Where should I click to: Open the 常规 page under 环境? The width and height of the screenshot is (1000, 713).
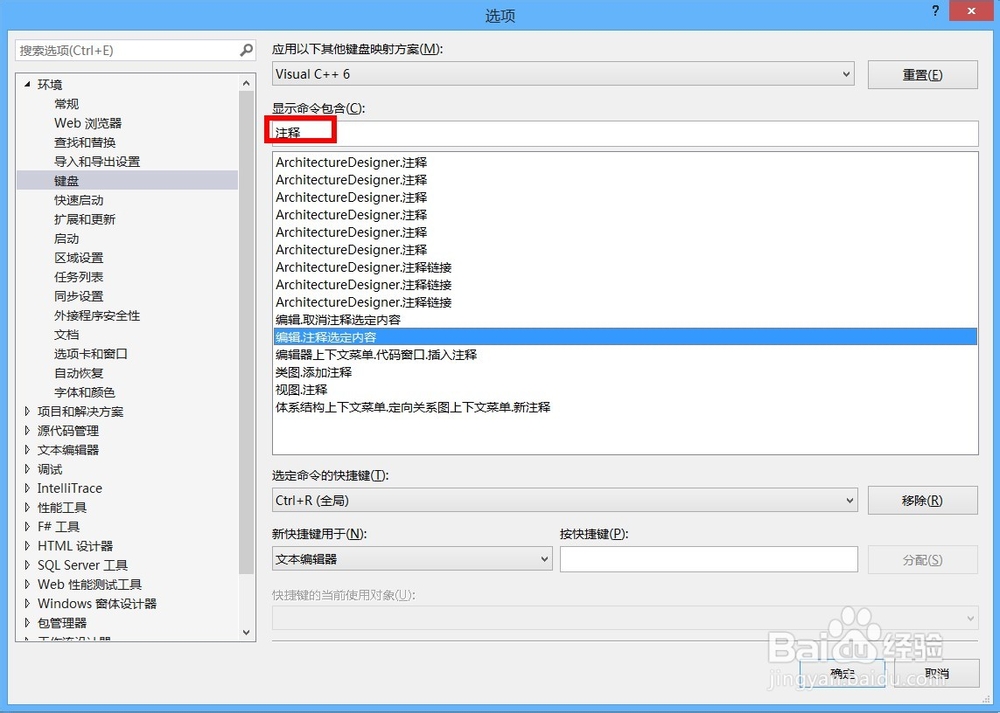(66, 103)
